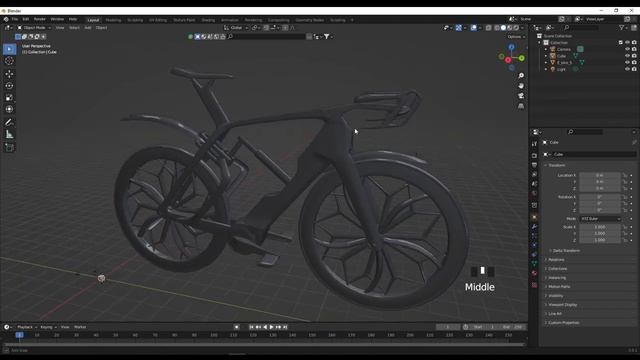640x360 pixels.
Task: Hide Camera in outliner with eye
Action: pos(627,49)
